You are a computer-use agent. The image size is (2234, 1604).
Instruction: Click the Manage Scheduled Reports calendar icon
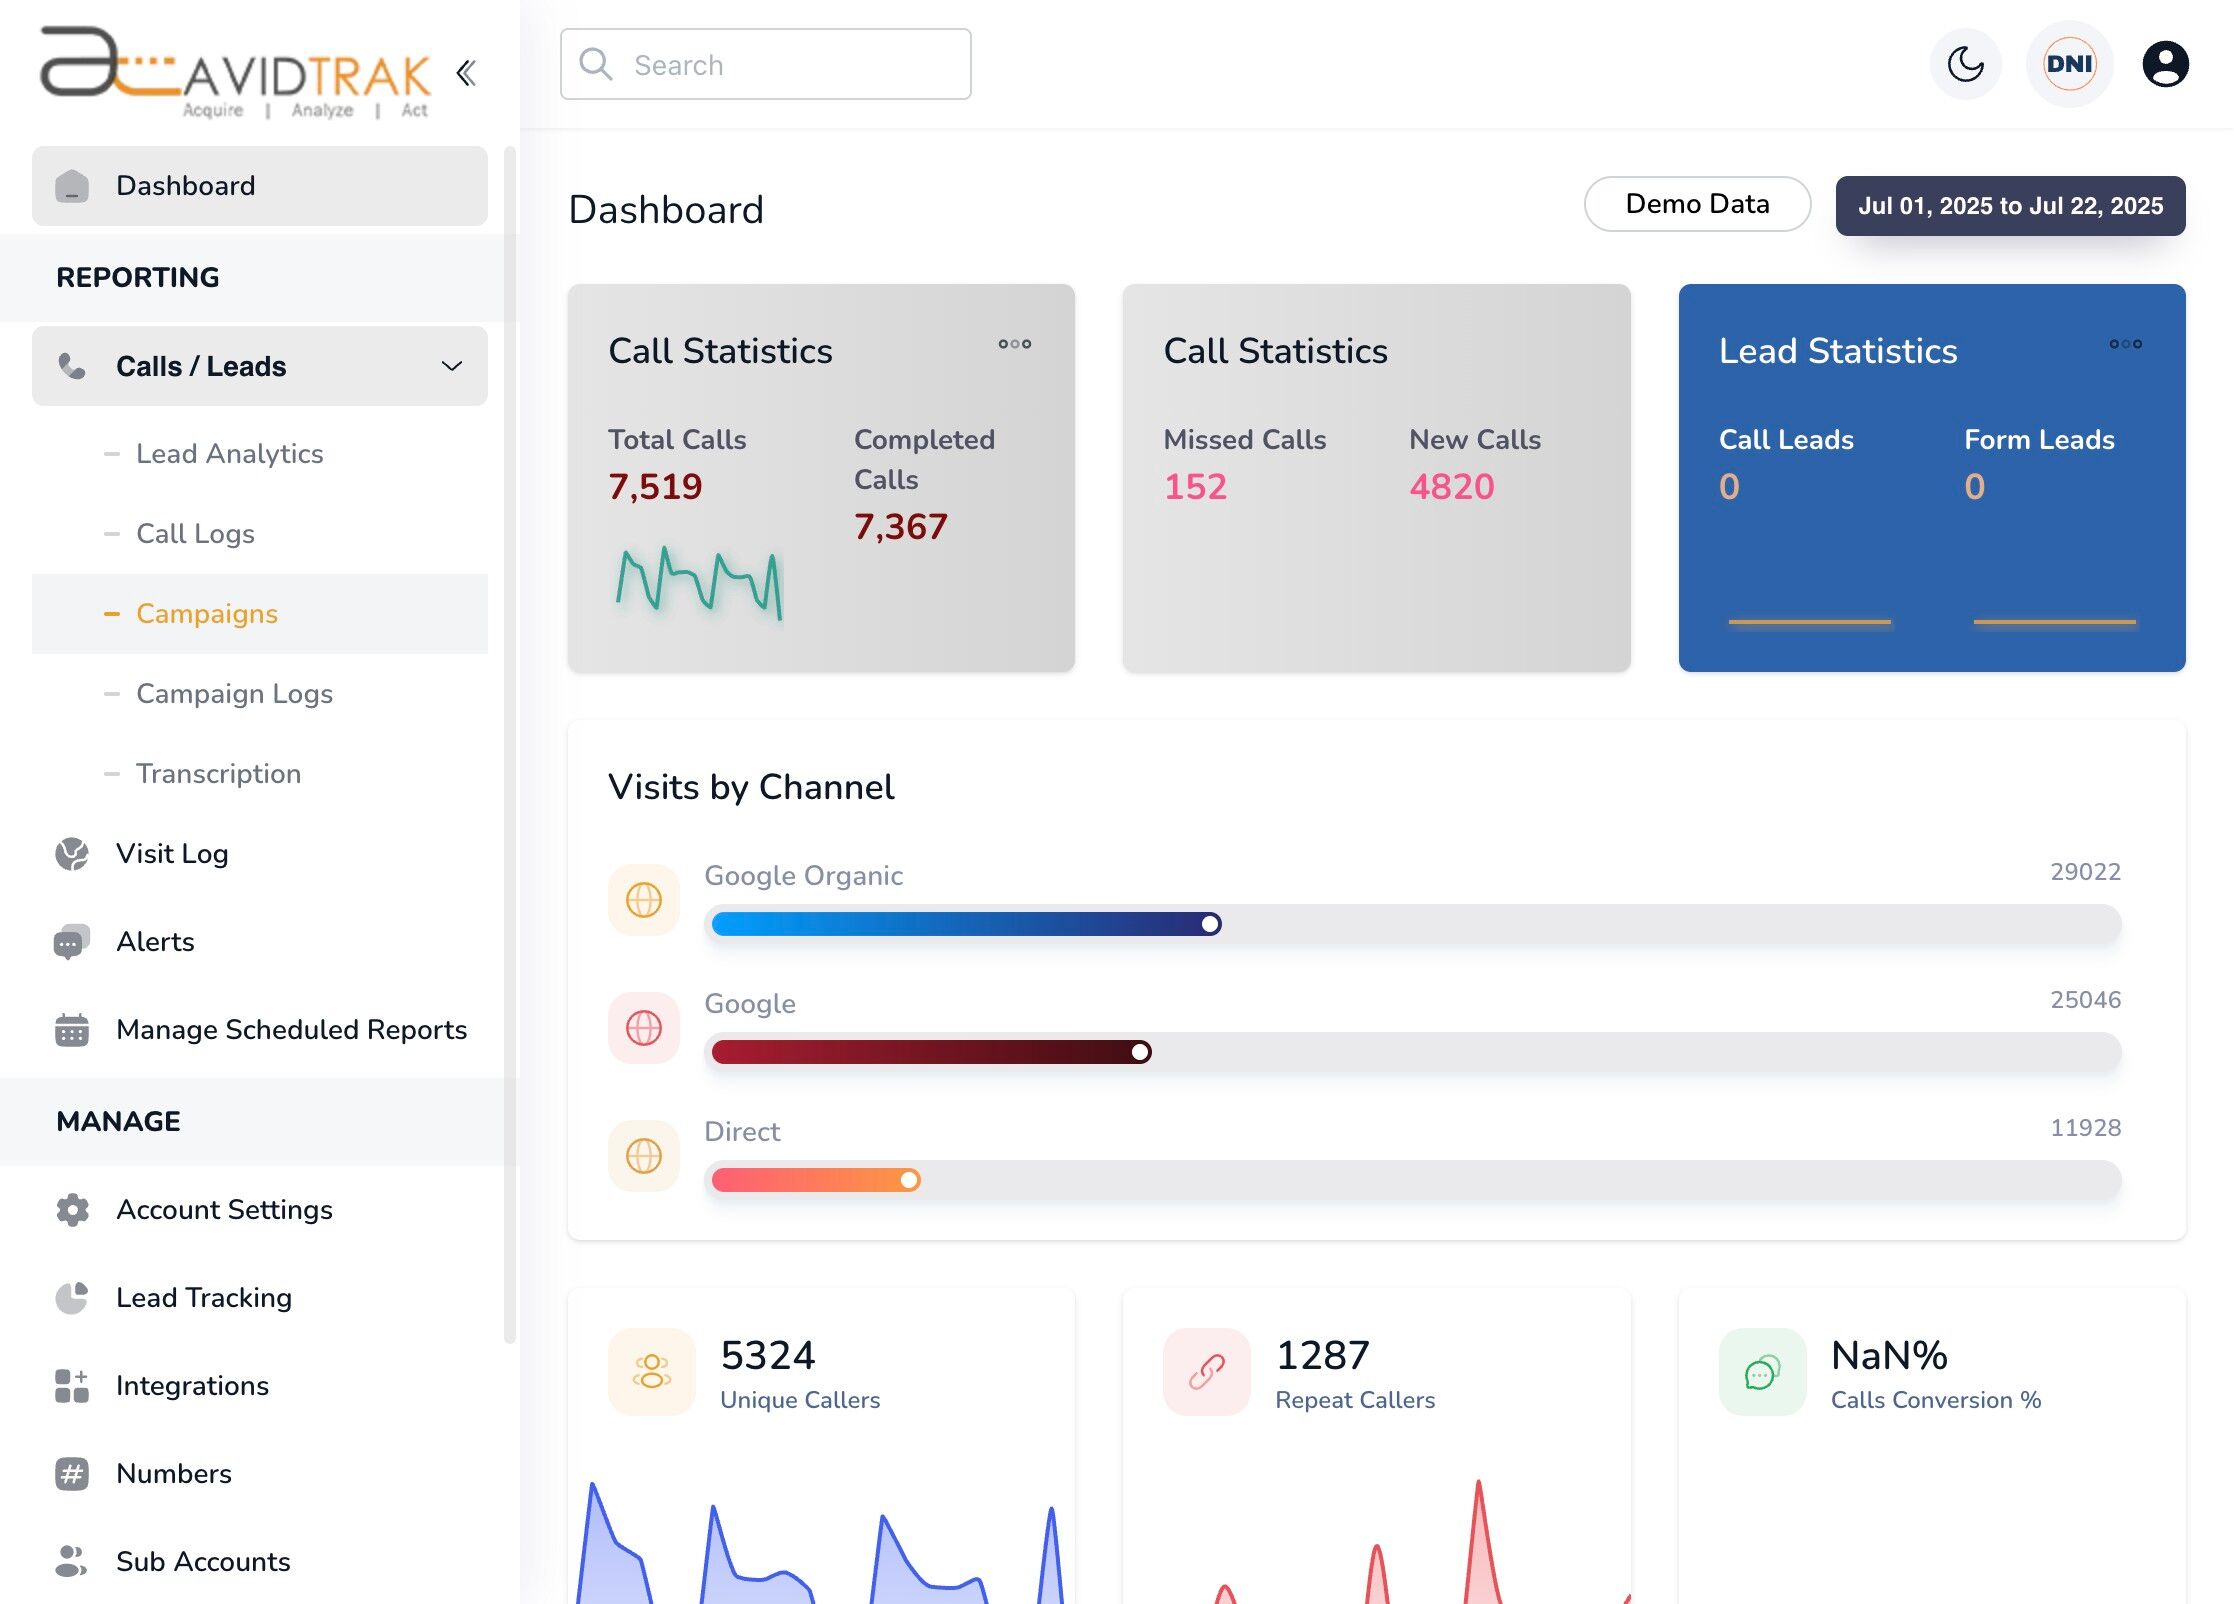(x=71, y=1029)
